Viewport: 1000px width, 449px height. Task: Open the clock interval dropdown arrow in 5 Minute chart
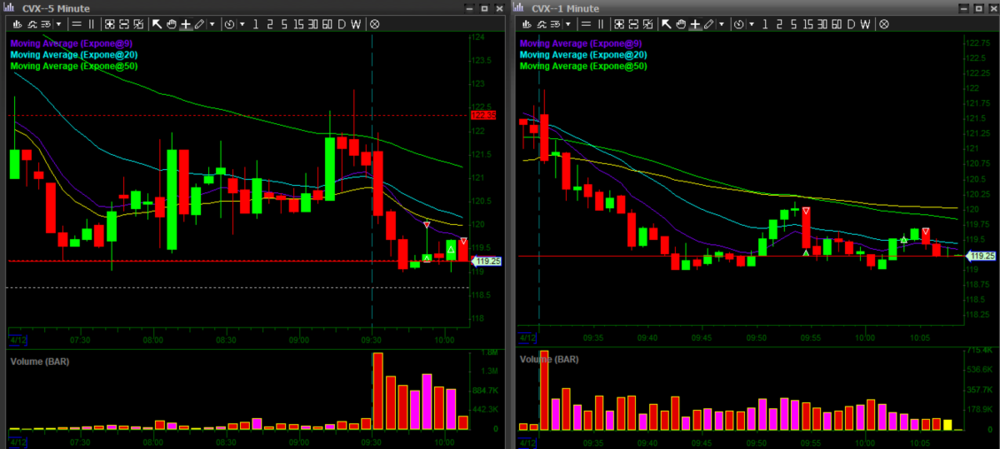pos(241,23)
